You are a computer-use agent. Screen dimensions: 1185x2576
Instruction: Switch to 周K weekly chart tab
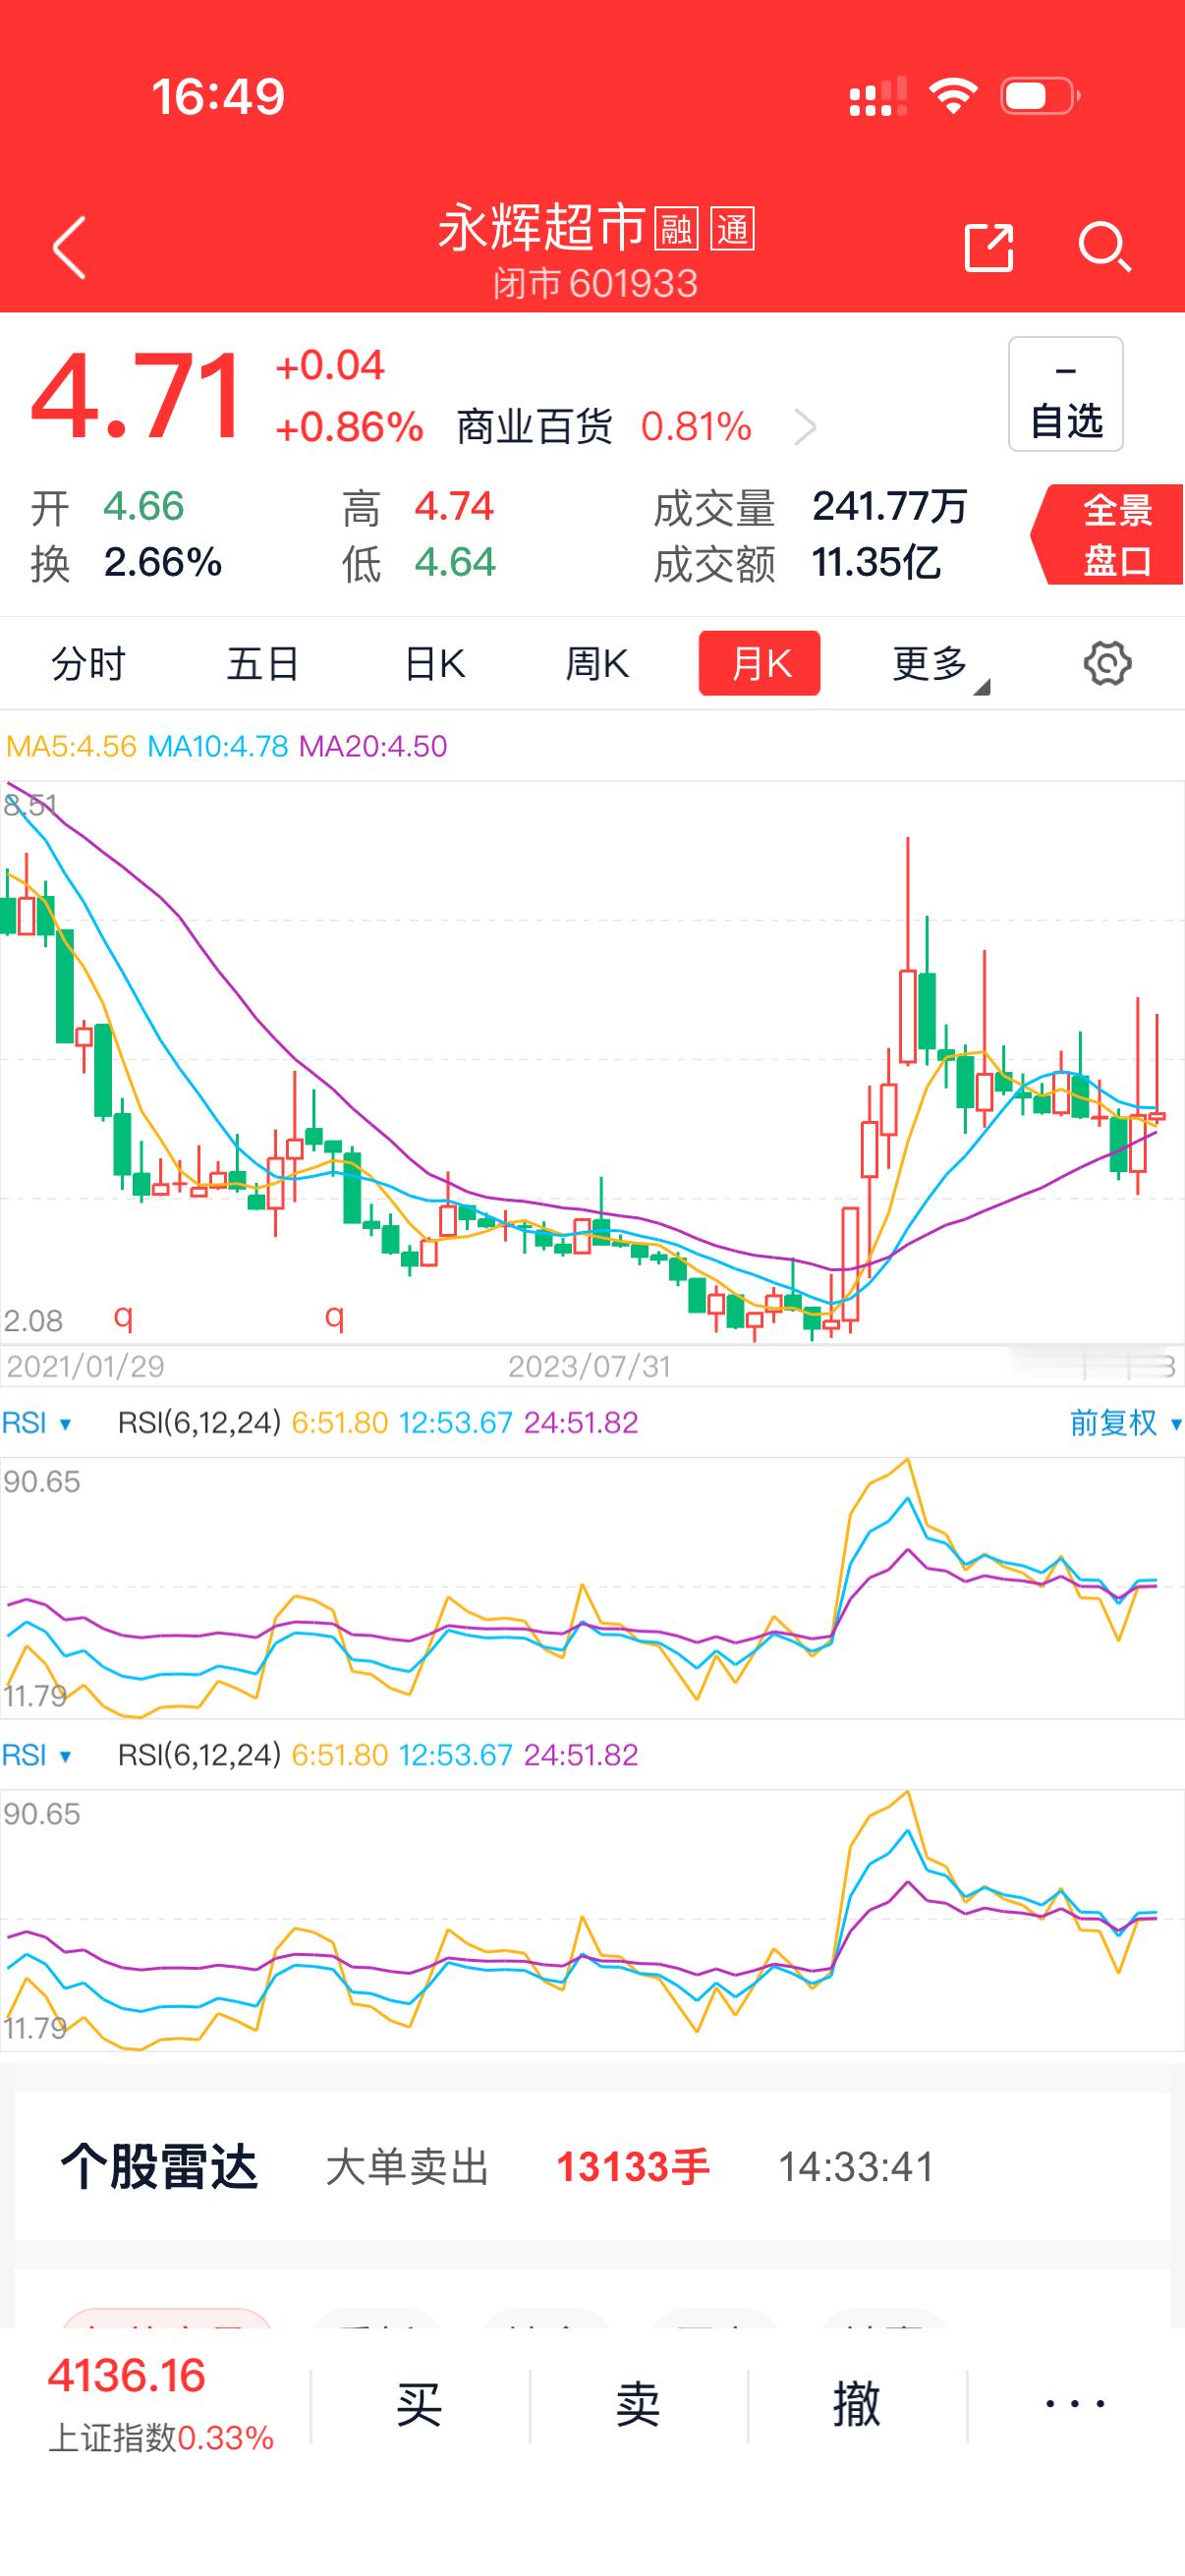pyautogui.click(x=597, y=663)
